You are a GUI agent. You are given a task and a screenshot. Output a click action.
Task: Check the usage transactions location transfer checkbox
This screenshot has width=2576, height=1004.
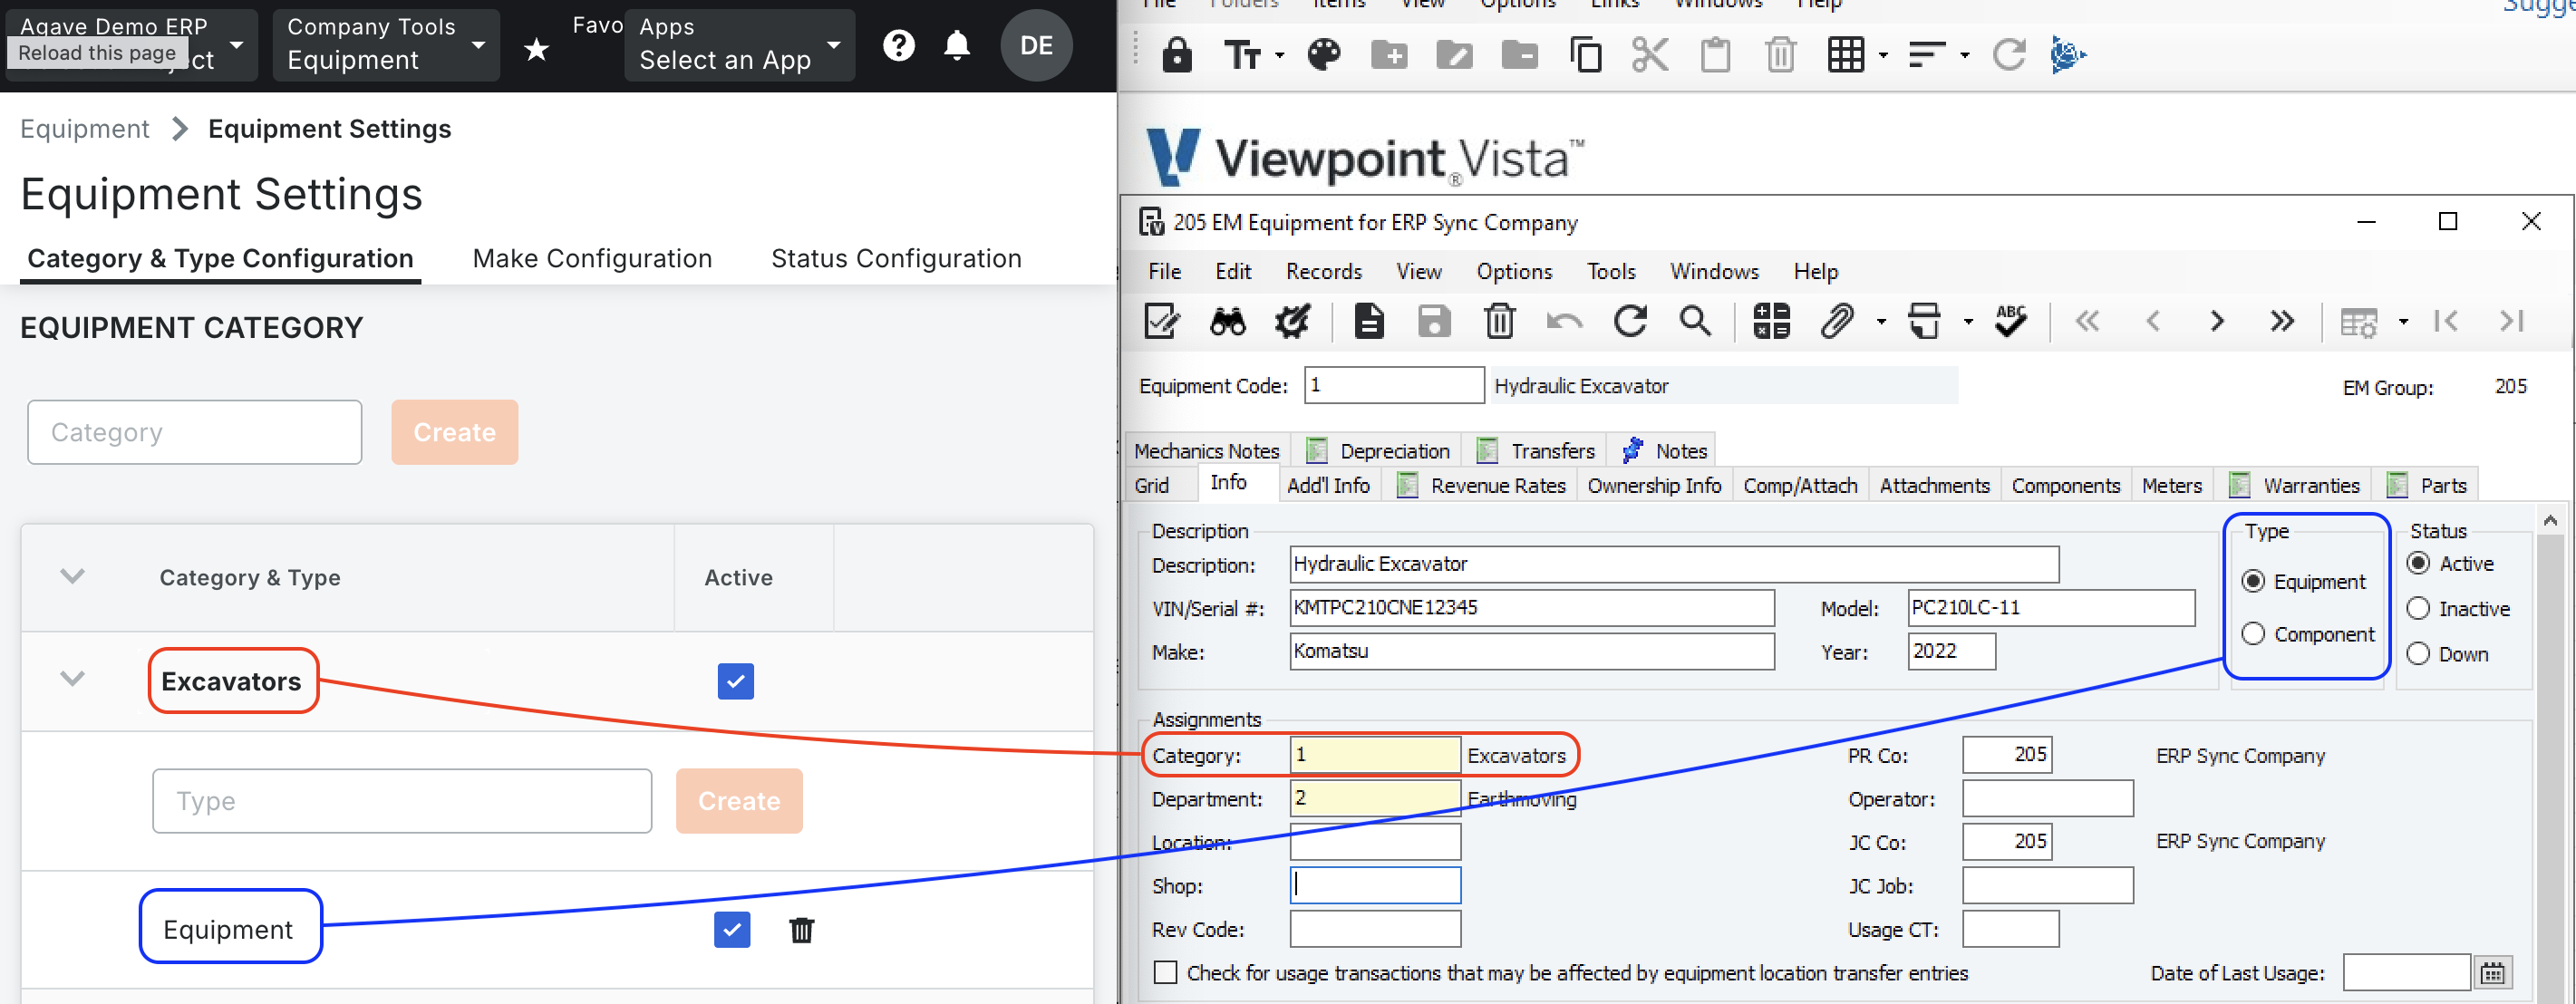[1165, 973]
